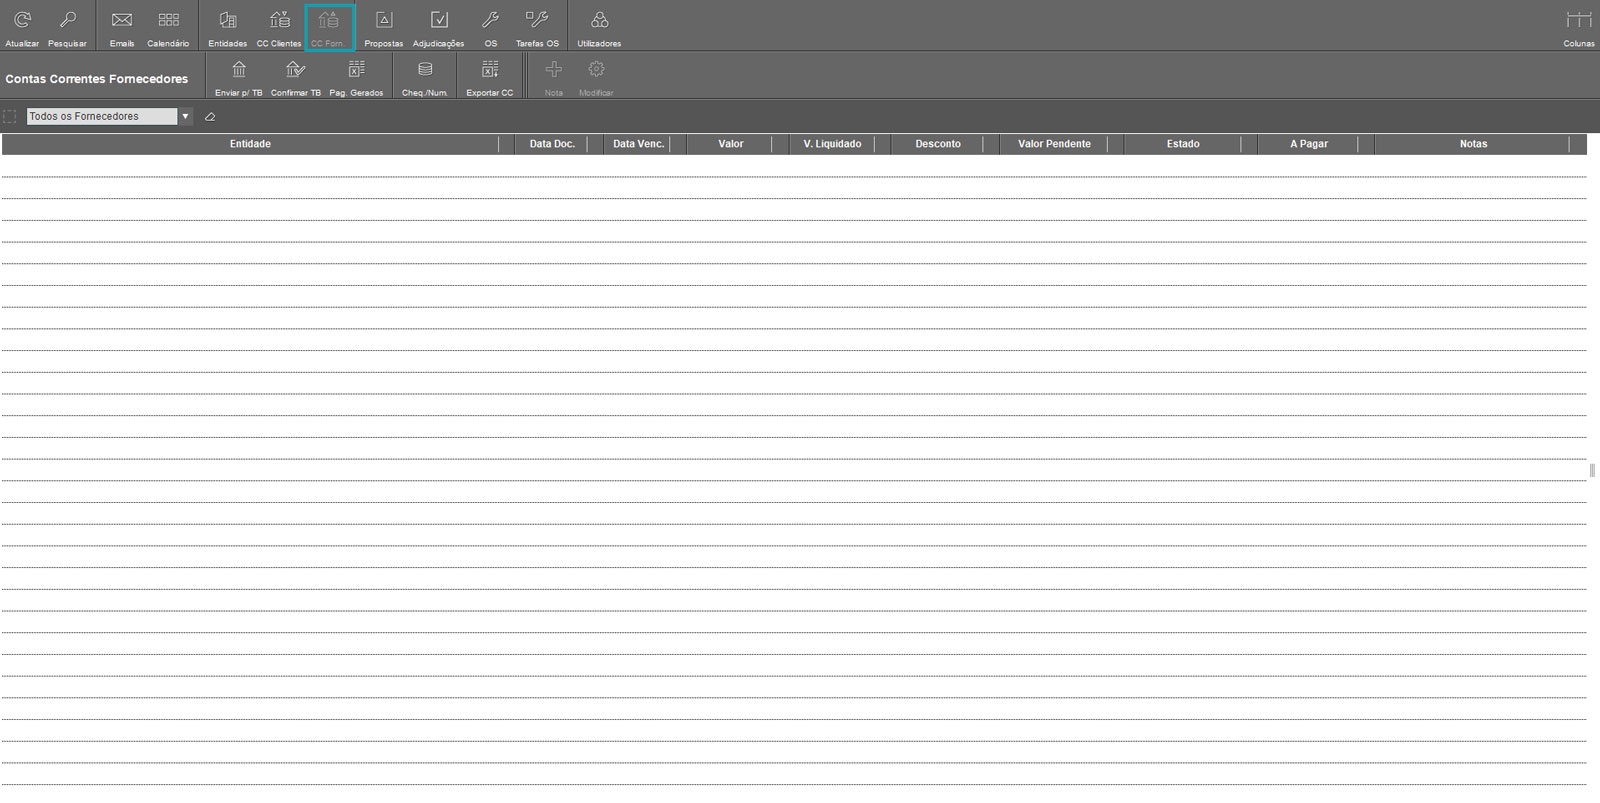Click the Modificar gear icon
The image size is (1600, 803).
(597, 69)
